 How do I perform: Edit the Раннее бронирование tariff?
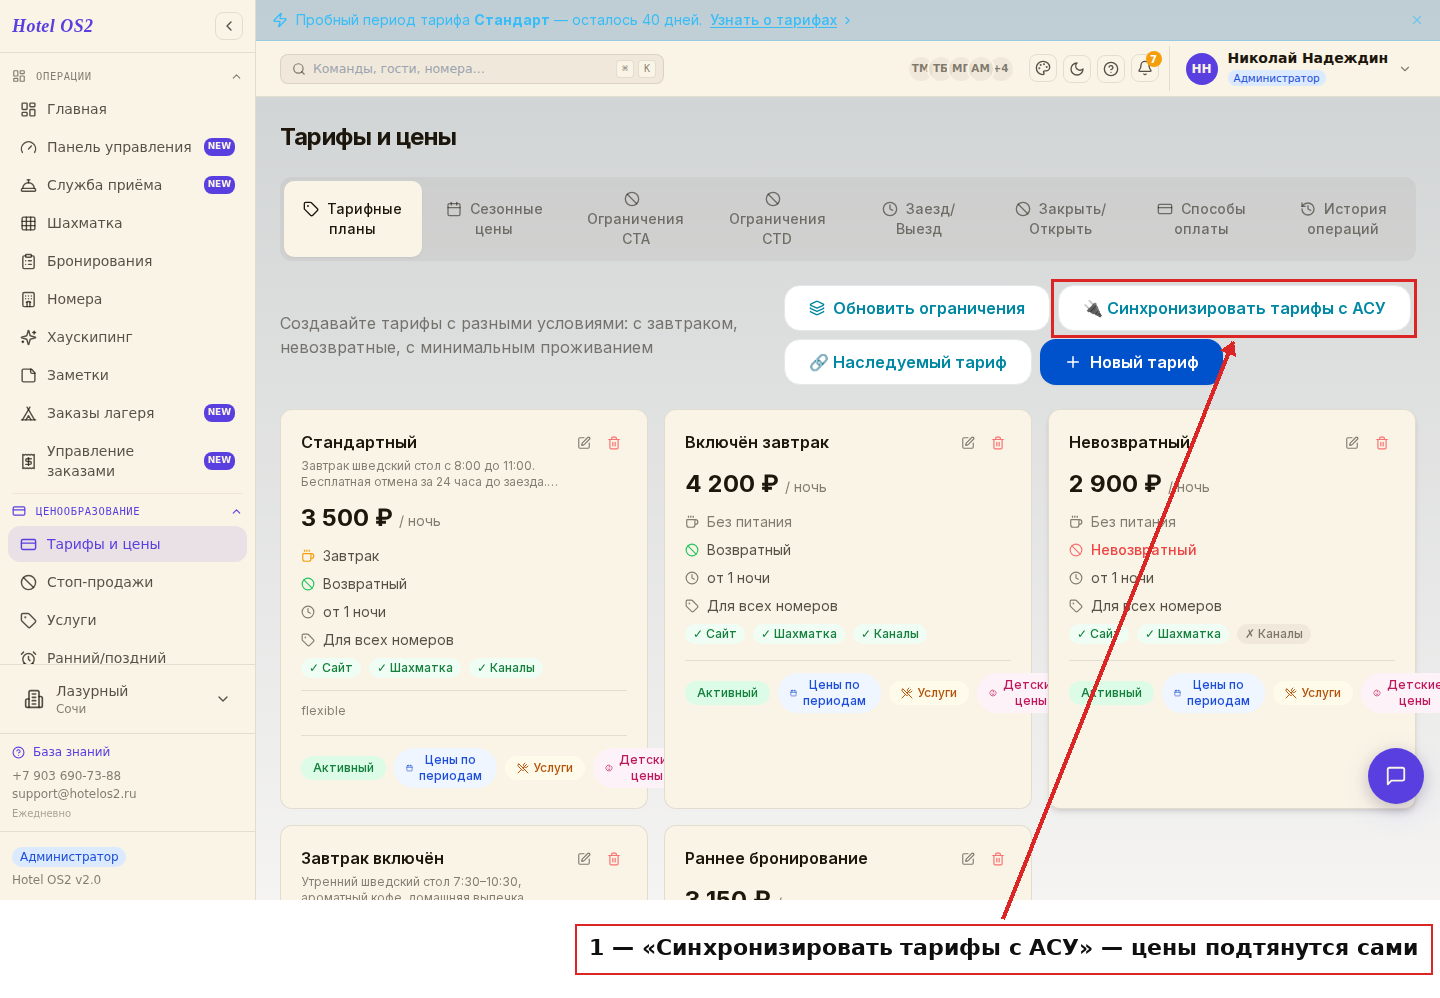click(x=968, y=859)
